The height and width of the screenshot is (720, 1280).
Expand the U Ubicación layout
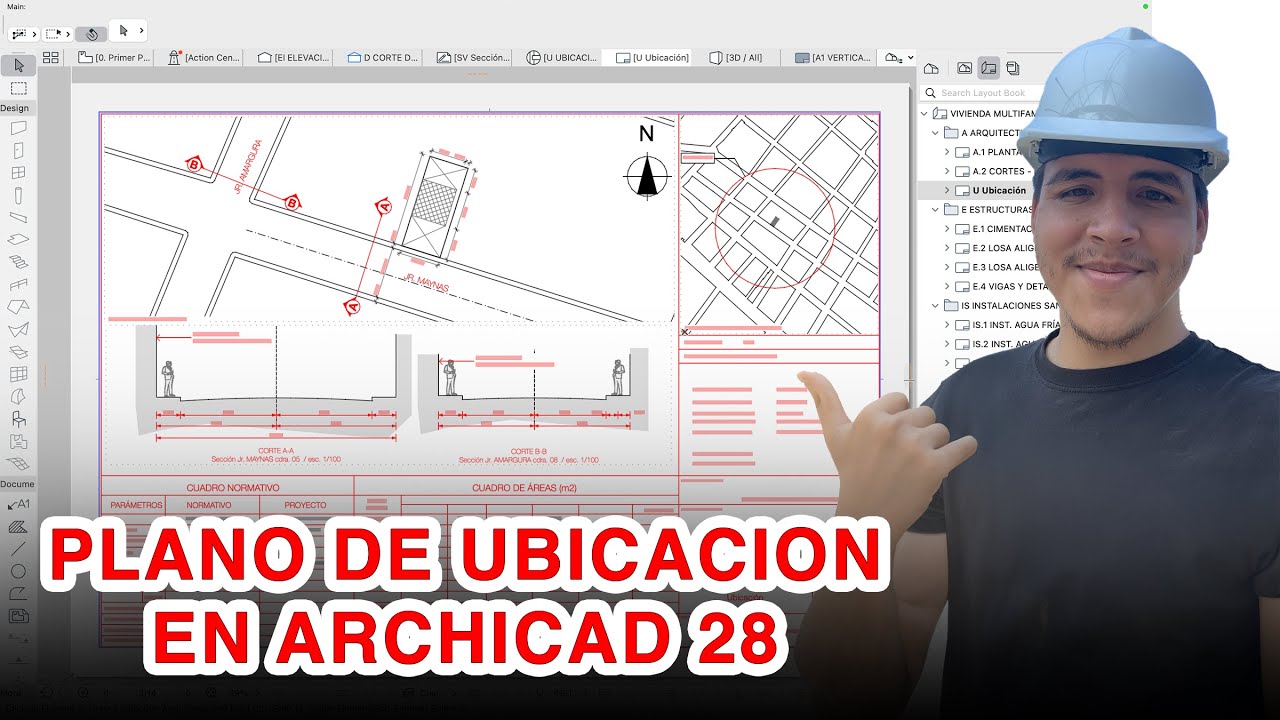pos(947,190)
